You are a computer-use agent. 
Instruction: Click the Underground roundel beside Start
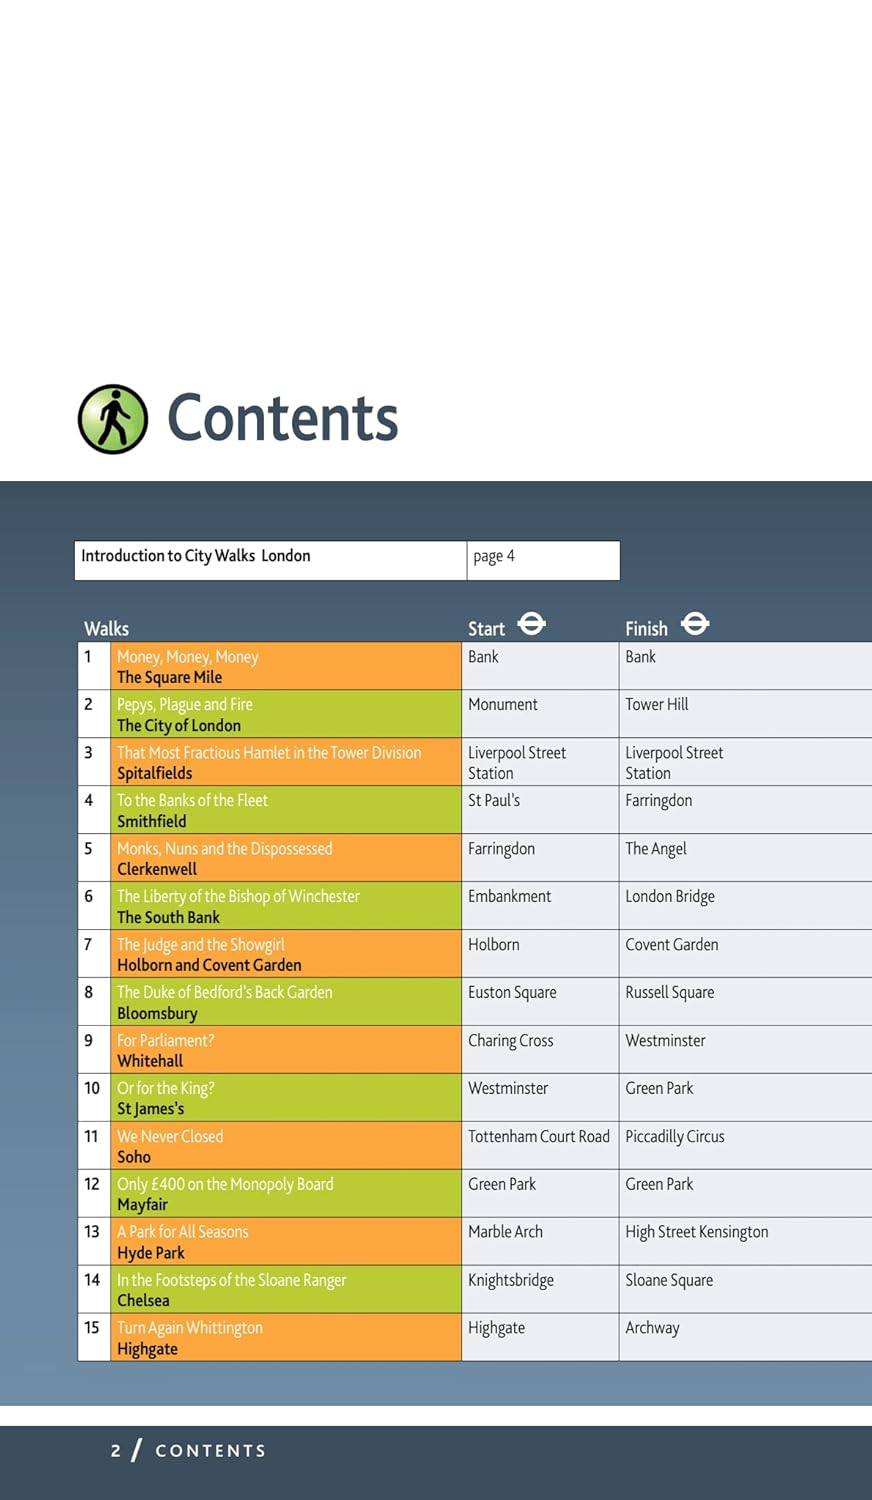531,625
